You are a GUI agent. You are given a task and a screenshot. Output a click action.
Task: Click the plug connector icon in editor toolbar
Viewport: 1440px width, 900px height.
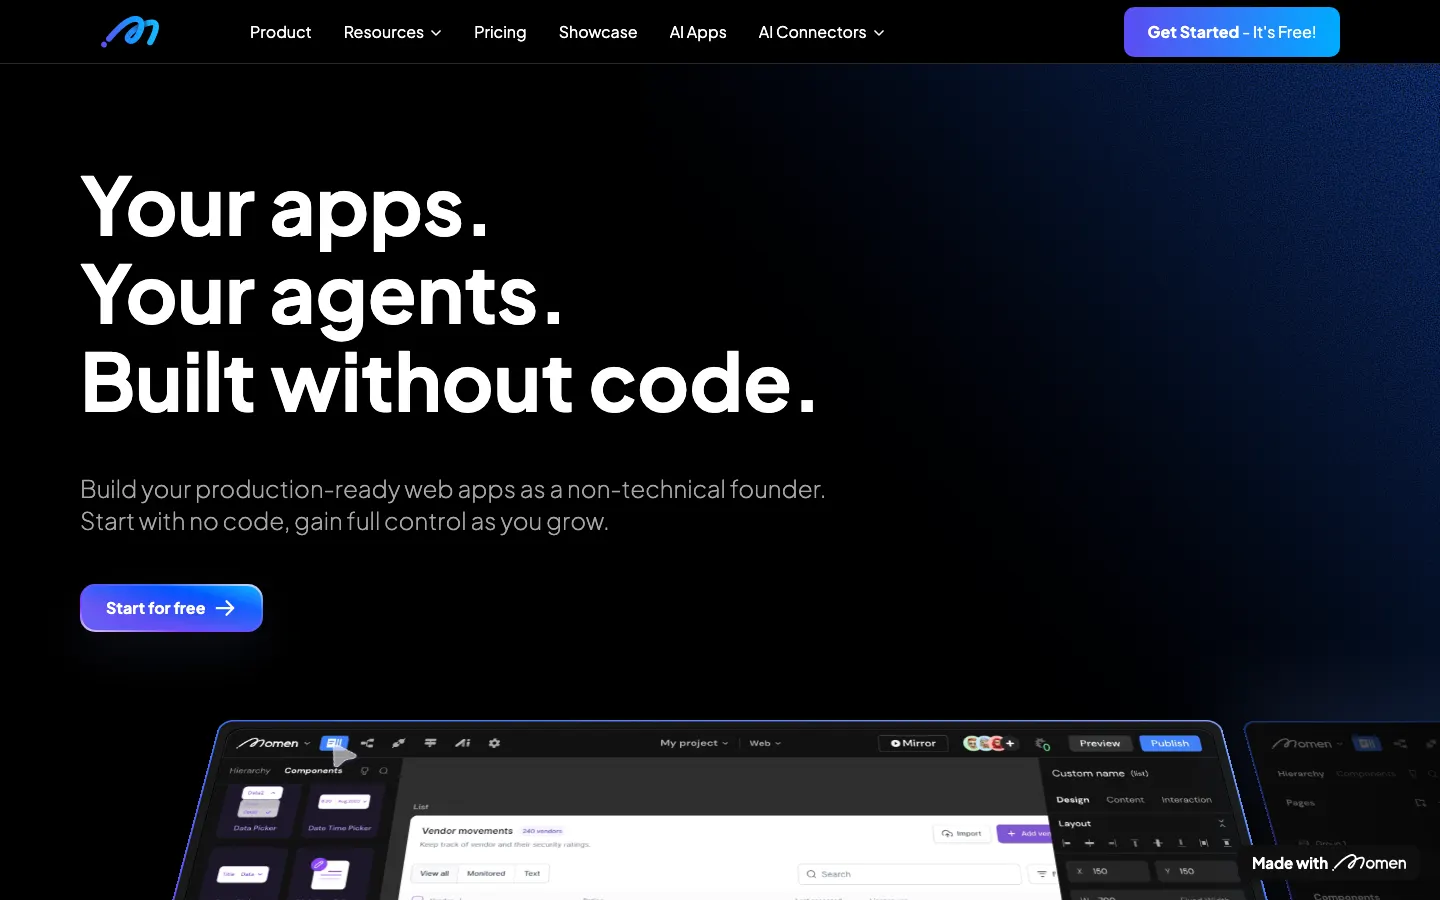399,743
